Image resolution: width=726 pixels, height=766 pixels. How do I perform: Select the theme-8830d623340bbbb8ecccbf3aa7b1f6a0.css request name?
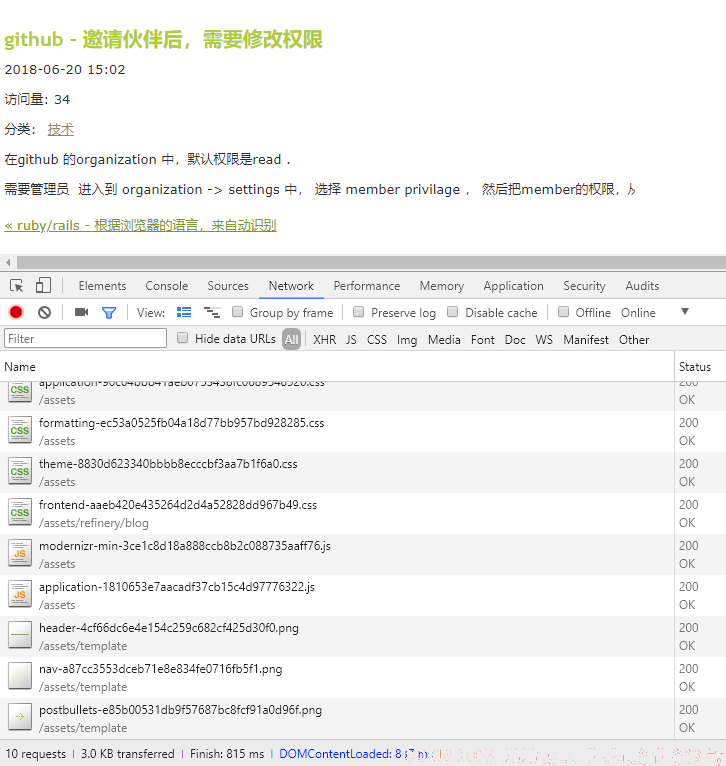[x=168, y=464]
